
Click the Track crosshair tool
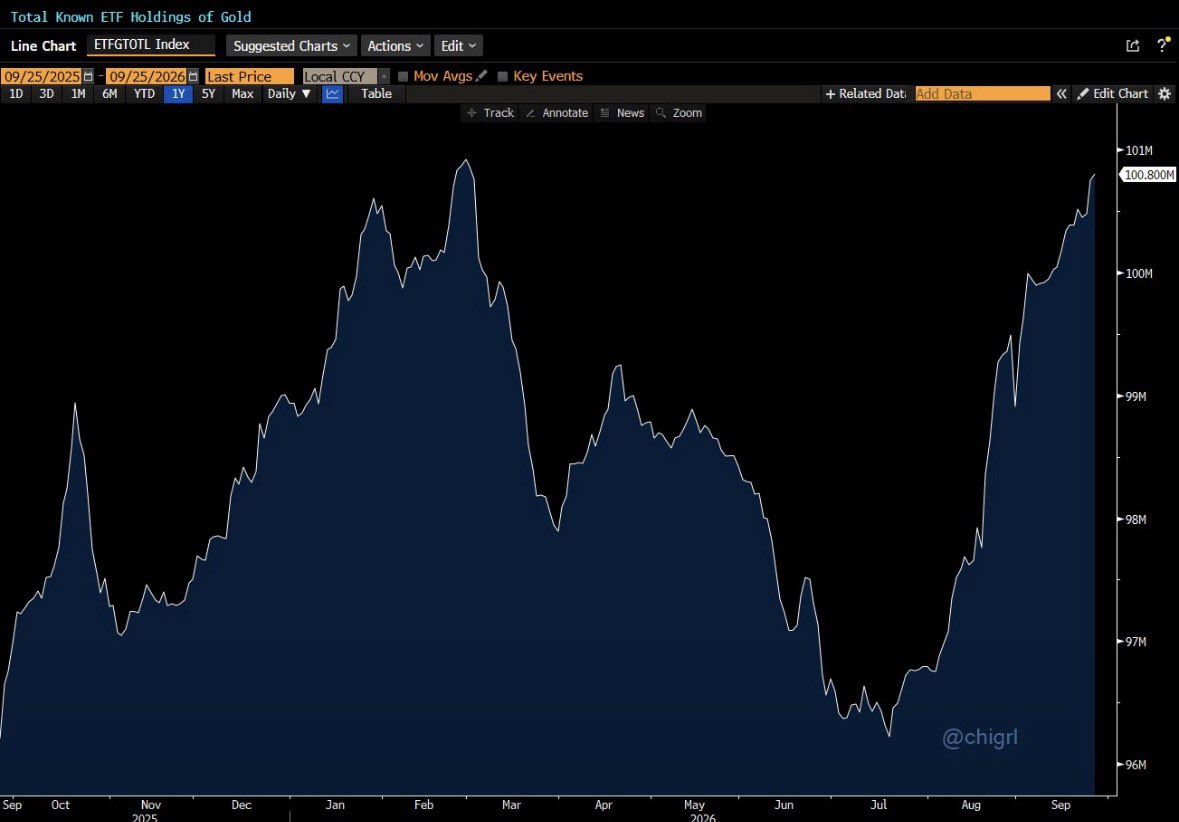(490, 113)
